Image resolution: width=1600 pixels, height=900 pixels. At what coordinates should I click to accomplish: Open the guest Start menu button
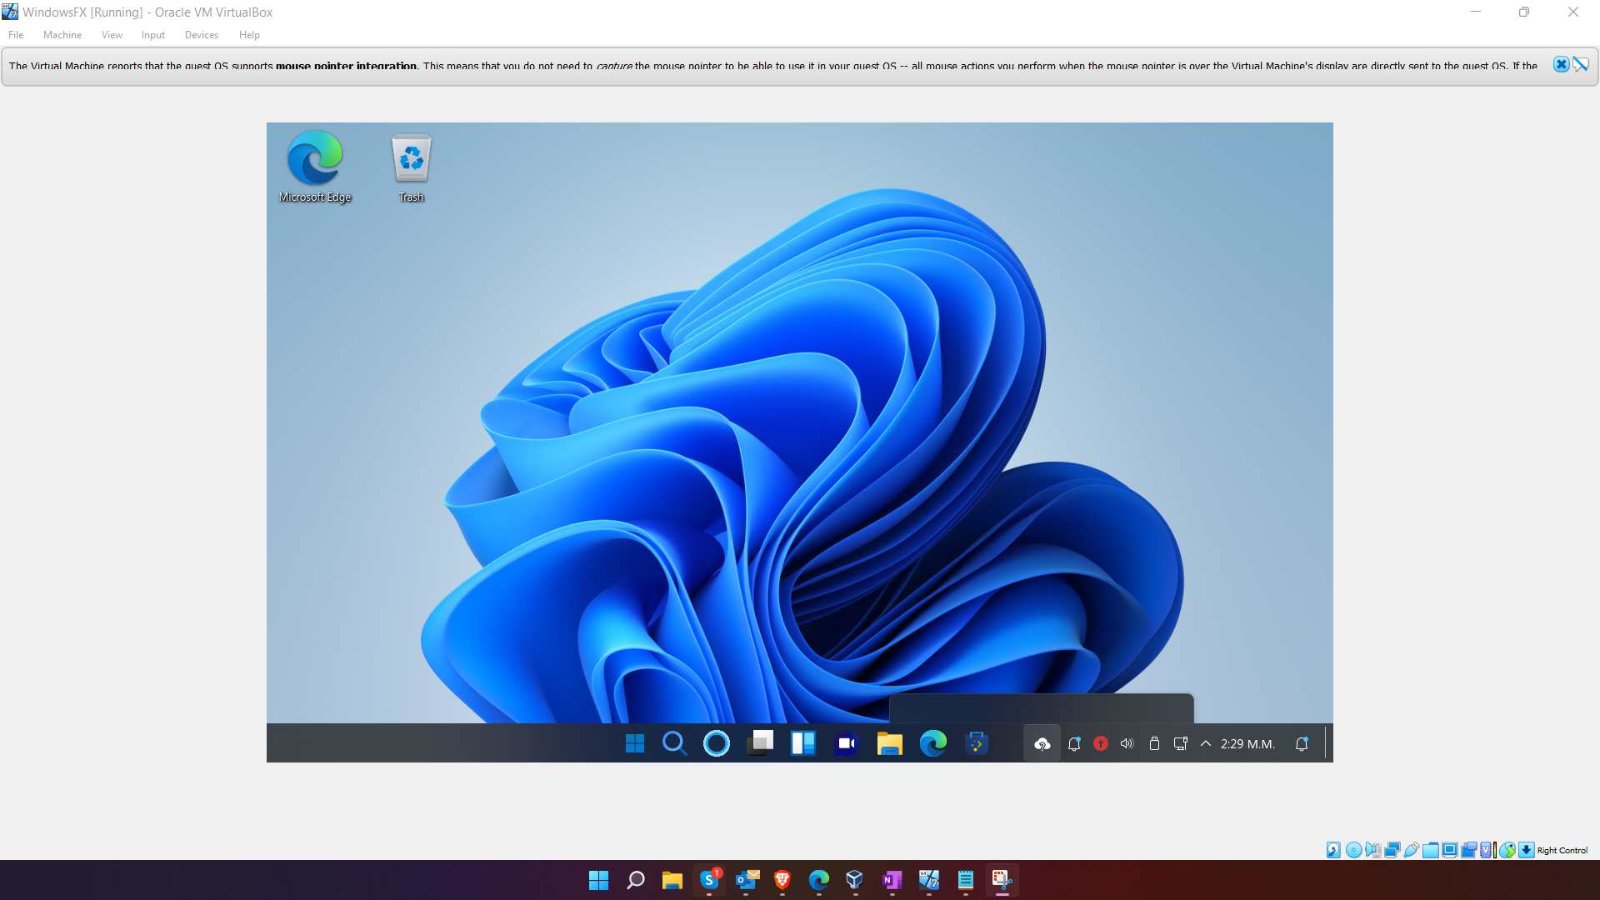[x=635, y=743]
